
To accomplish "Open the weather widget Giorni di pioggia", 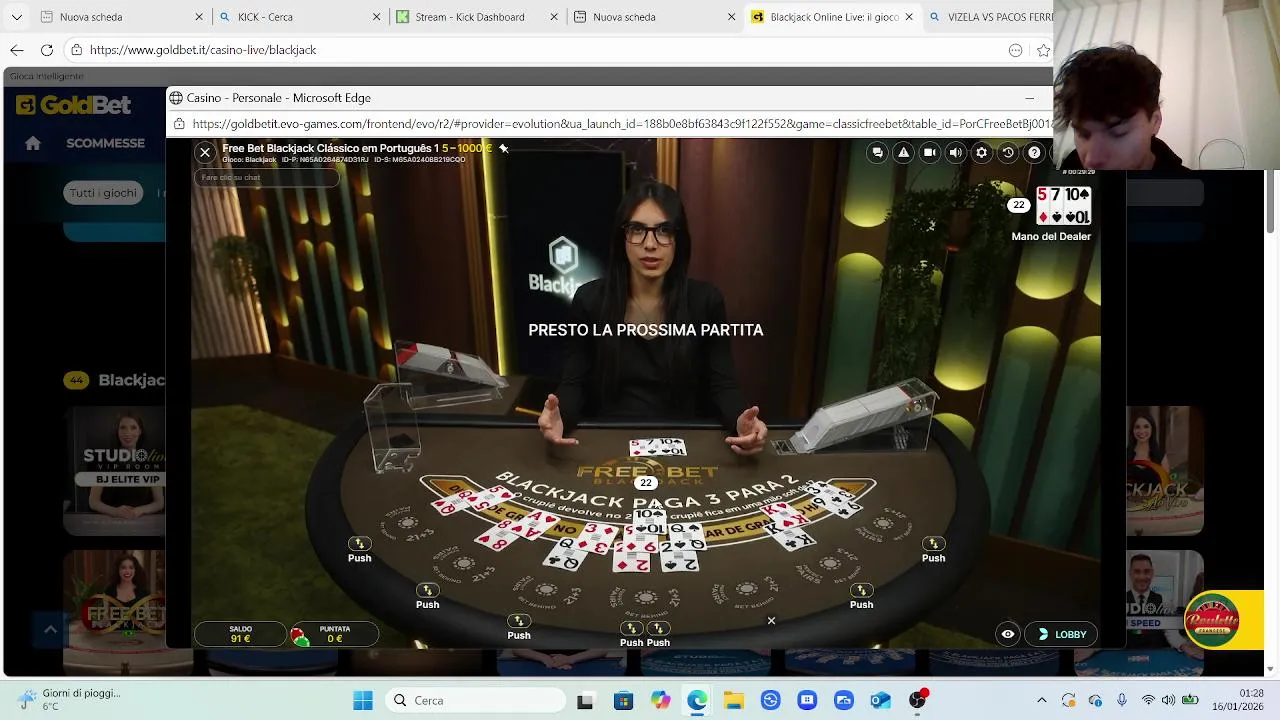I will (70, 699).
